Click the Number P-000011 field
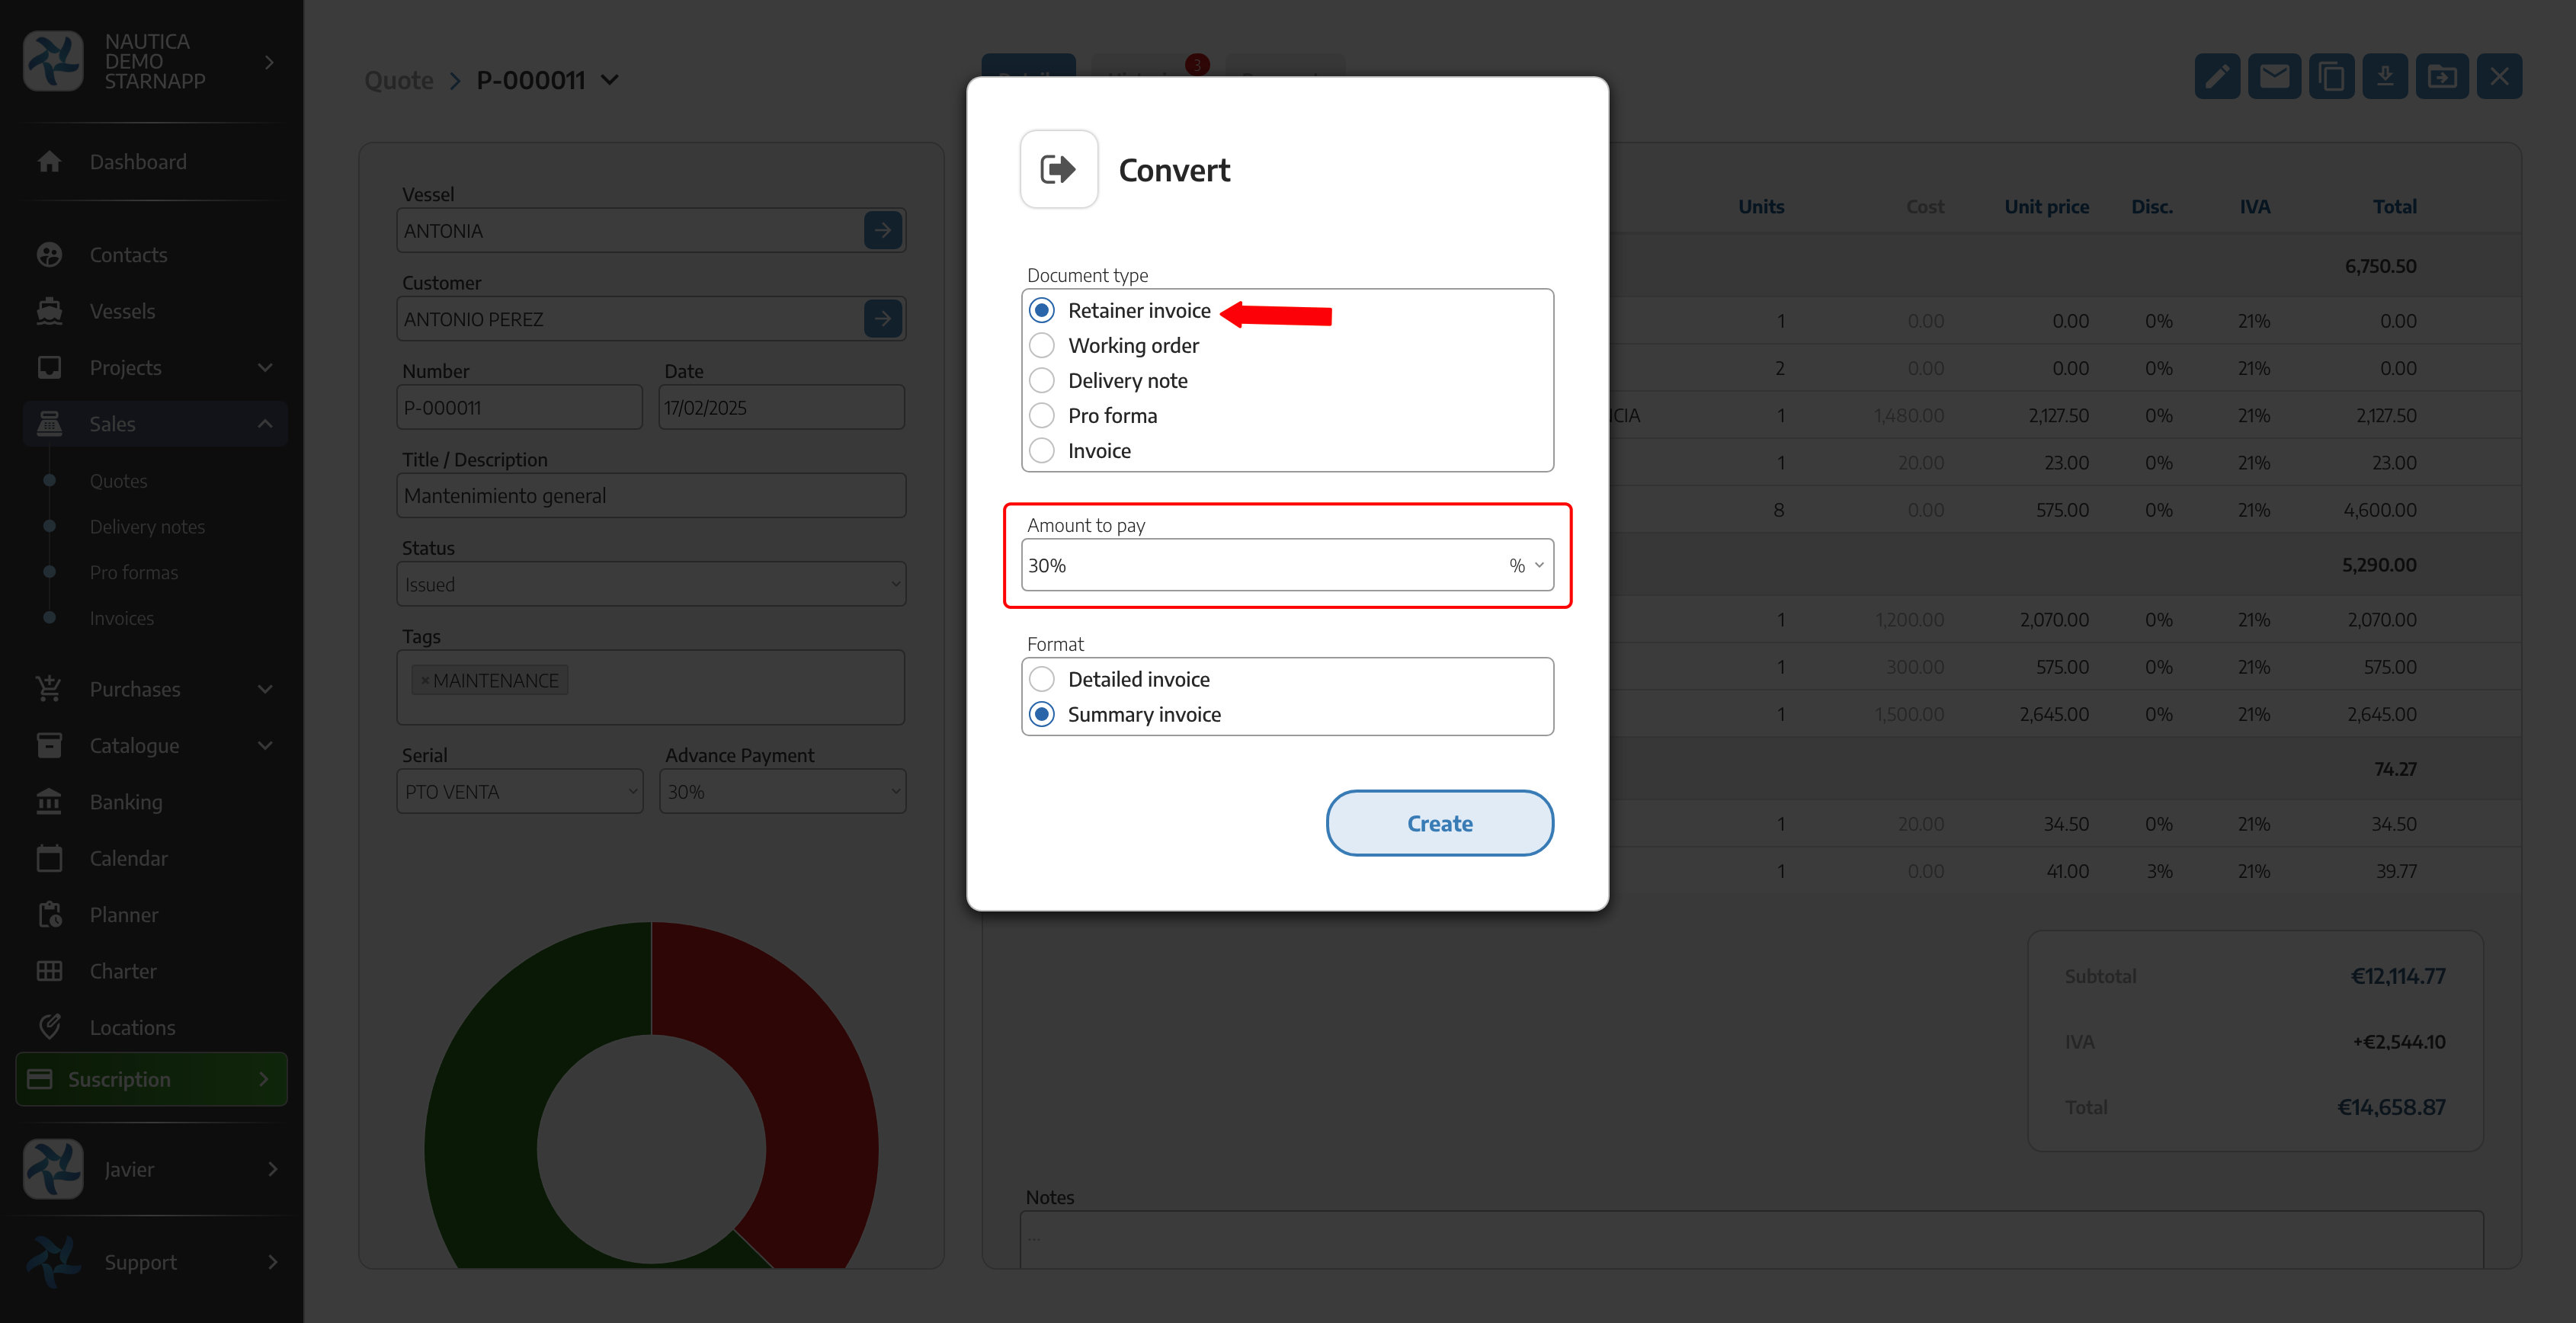 tap(520, 407)
